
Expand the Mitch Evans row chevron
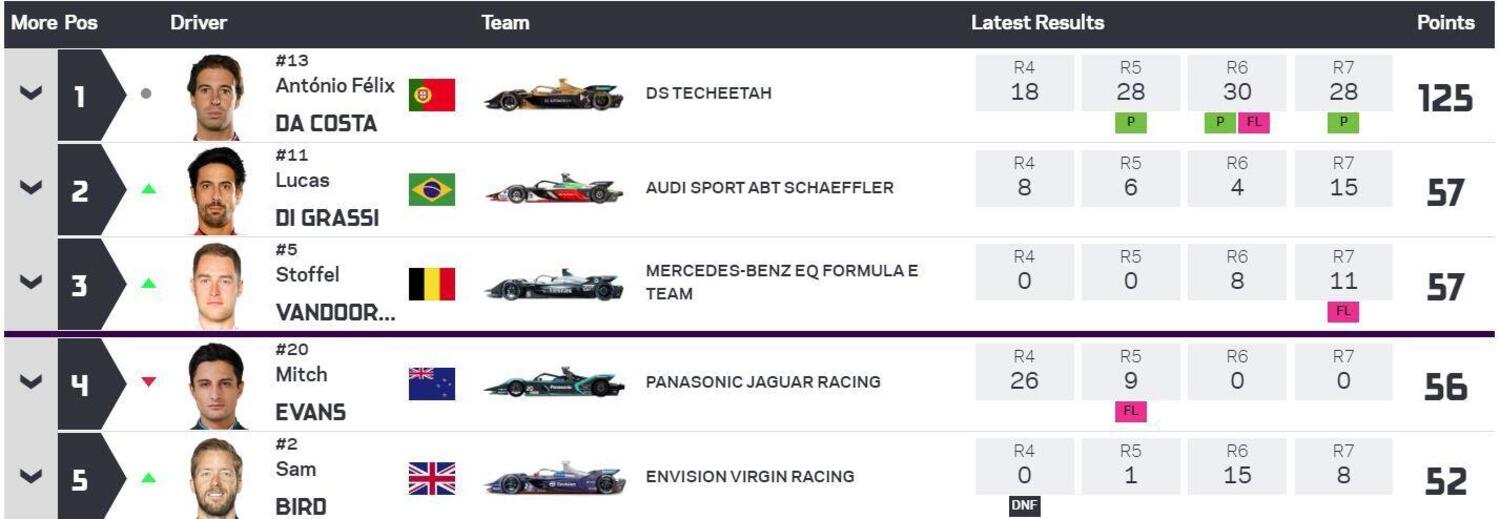31,383
